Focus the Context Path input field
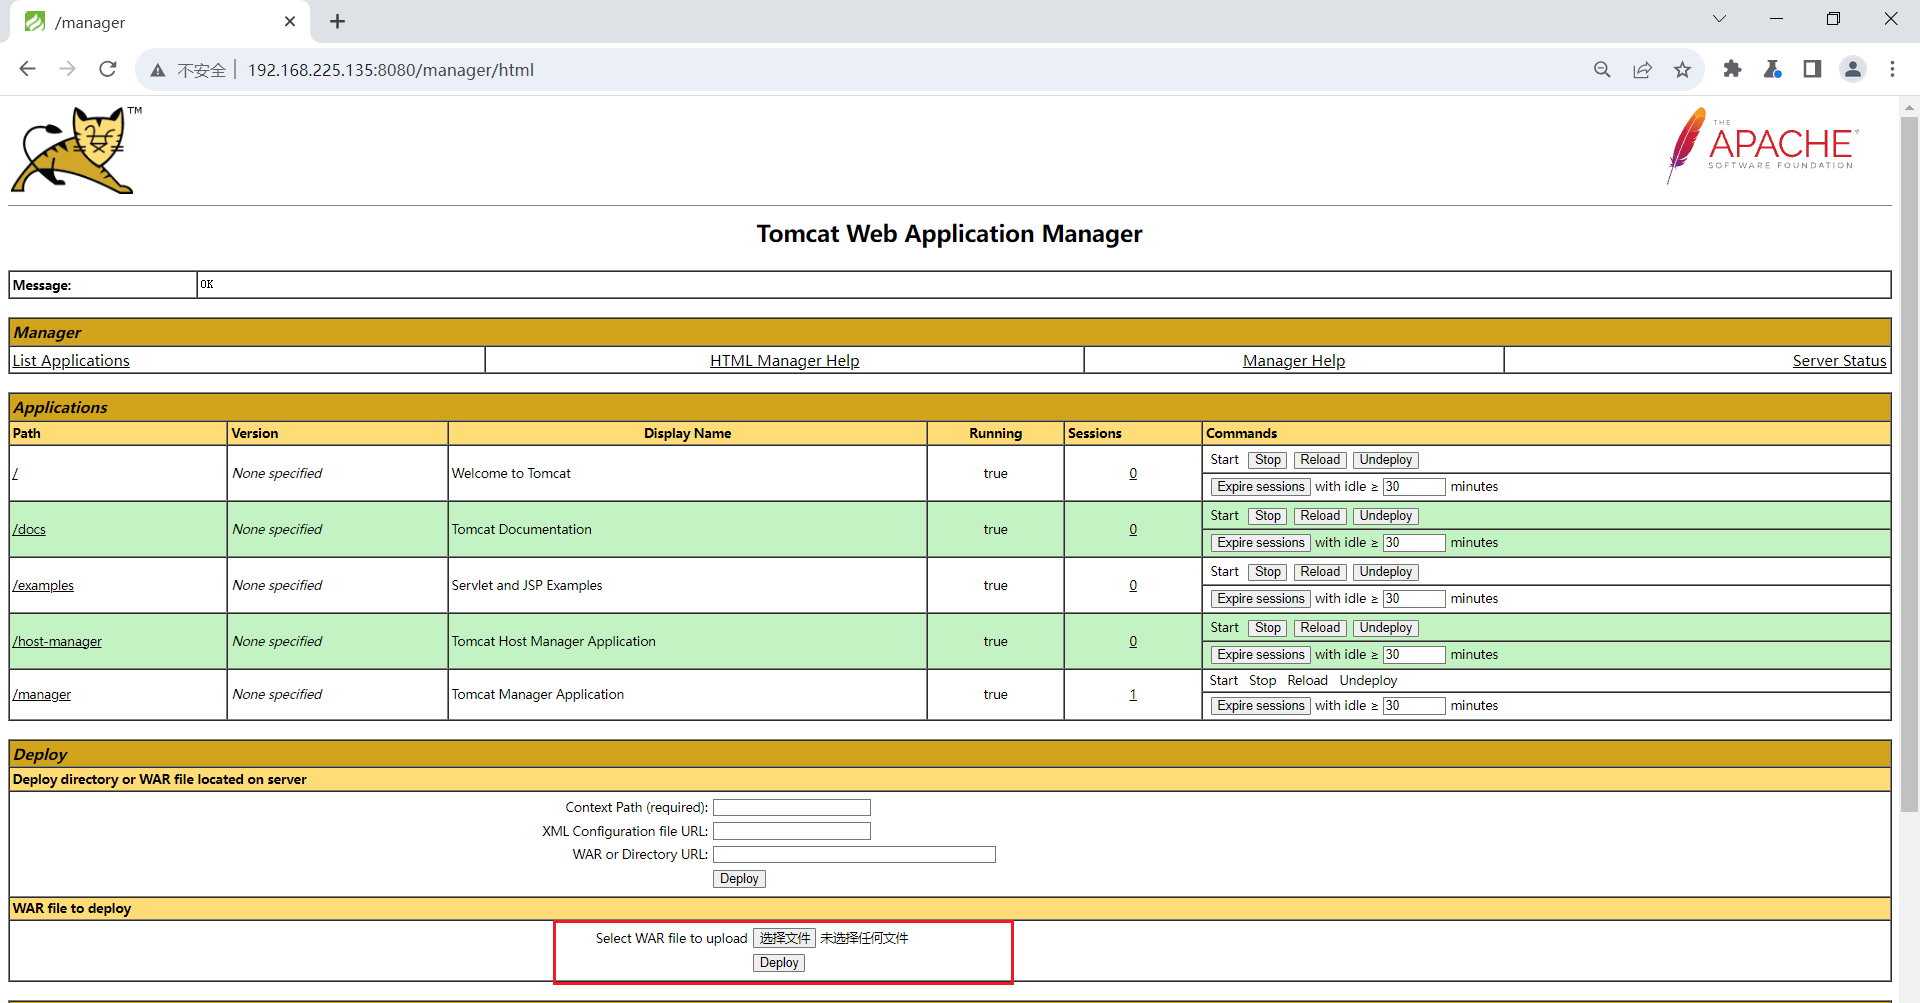The height and width of the screenshot is (1003, 1920). [791, 808]
